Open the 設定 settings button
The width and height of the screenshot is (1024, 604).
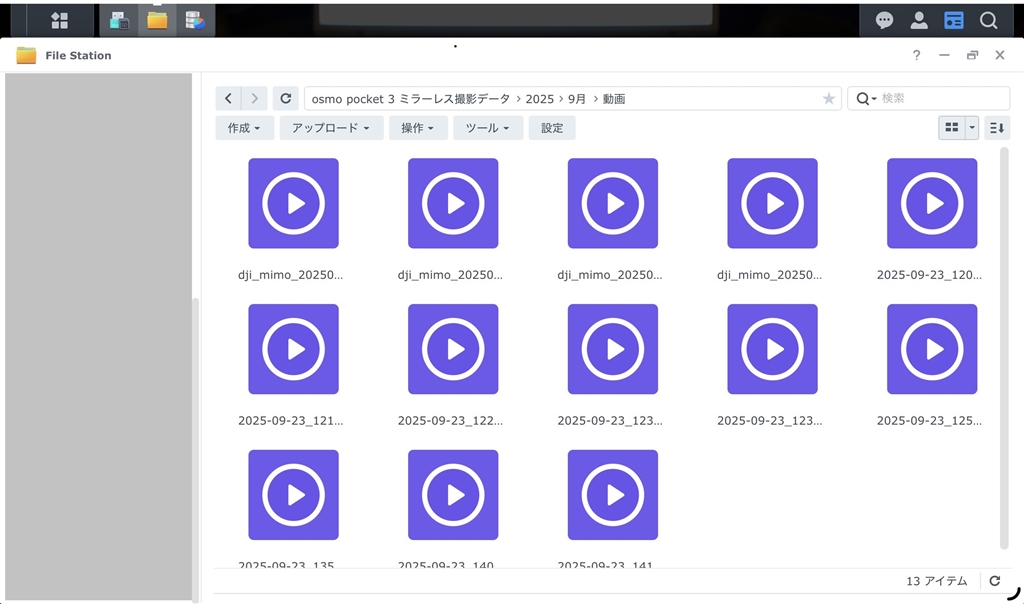[551, 128]
